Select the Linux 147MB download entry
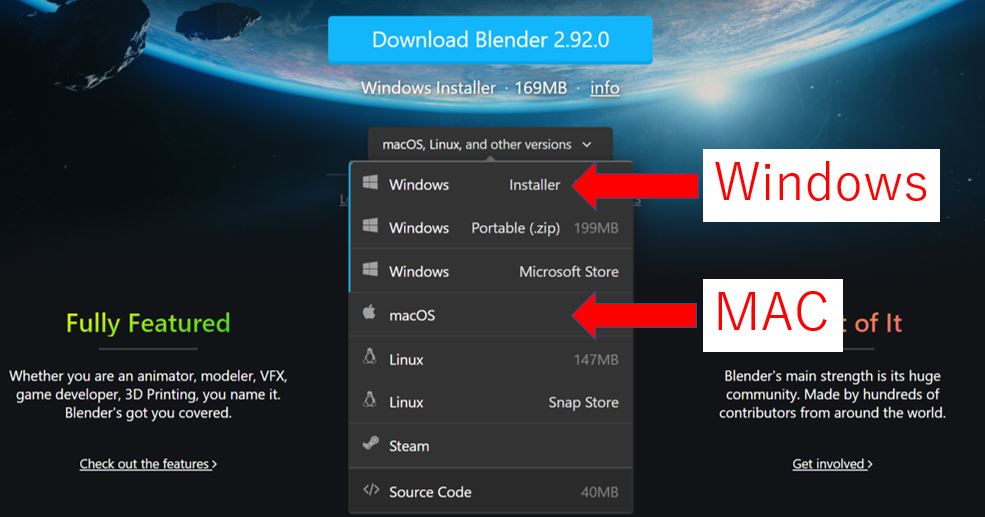This screenshot has width=985, height=517. coord(491,359)
